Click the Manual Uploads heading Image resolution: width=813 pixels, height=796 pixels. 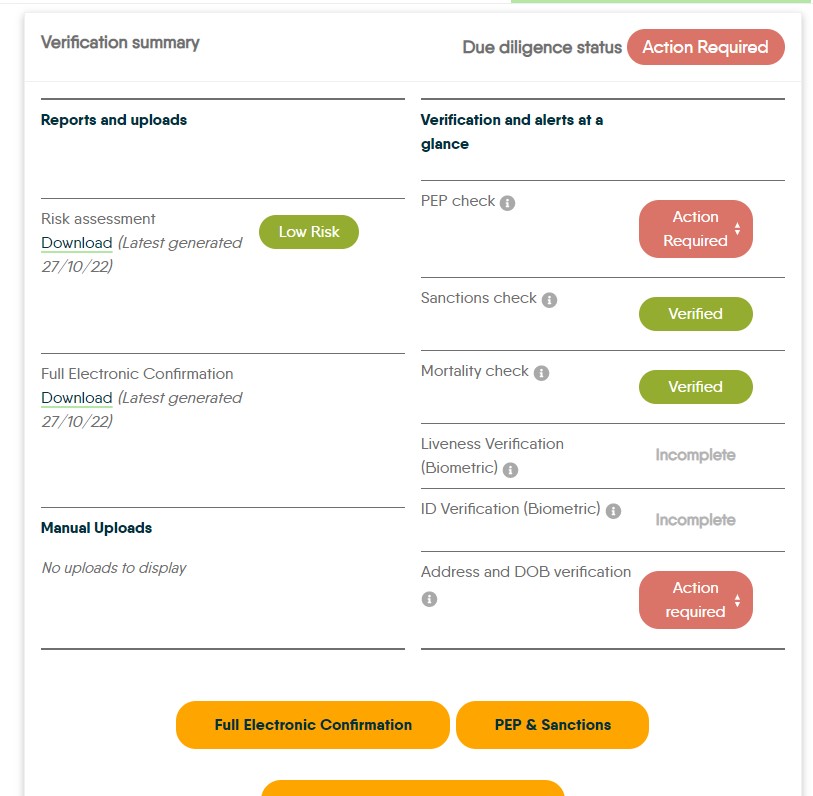96,528
